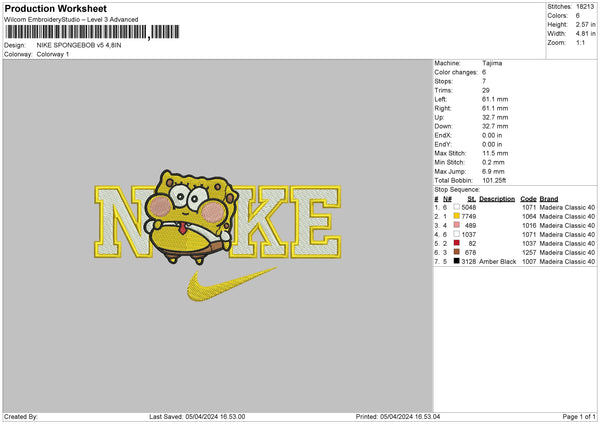
Task: Click the red swatch in stop row 5
Action: tap(457, 243)
